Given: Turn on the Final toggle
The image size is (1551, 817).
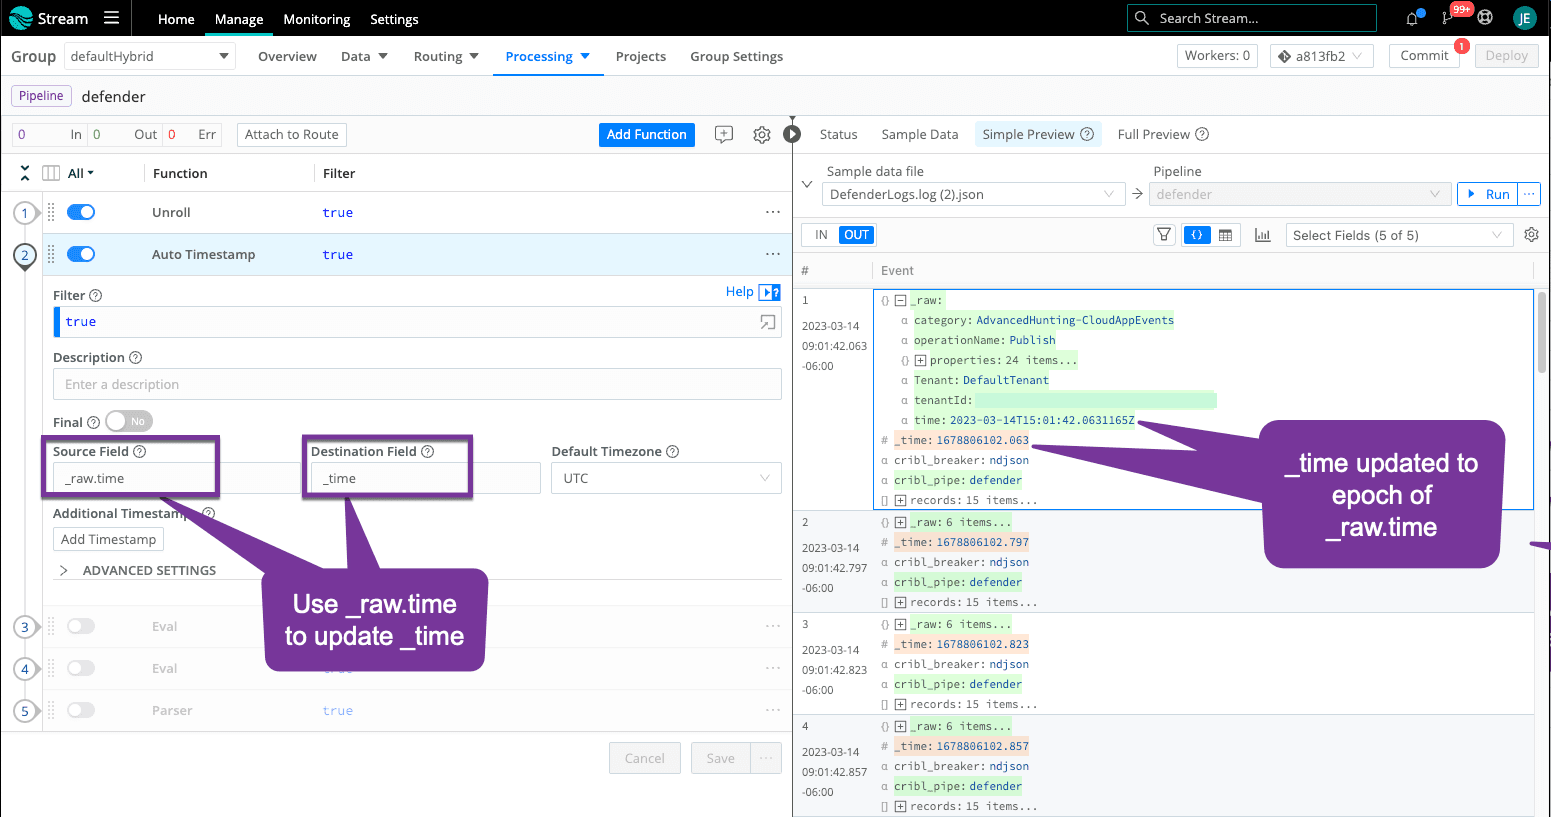Looking at the screenshot, I should click(x=128, y=422).
